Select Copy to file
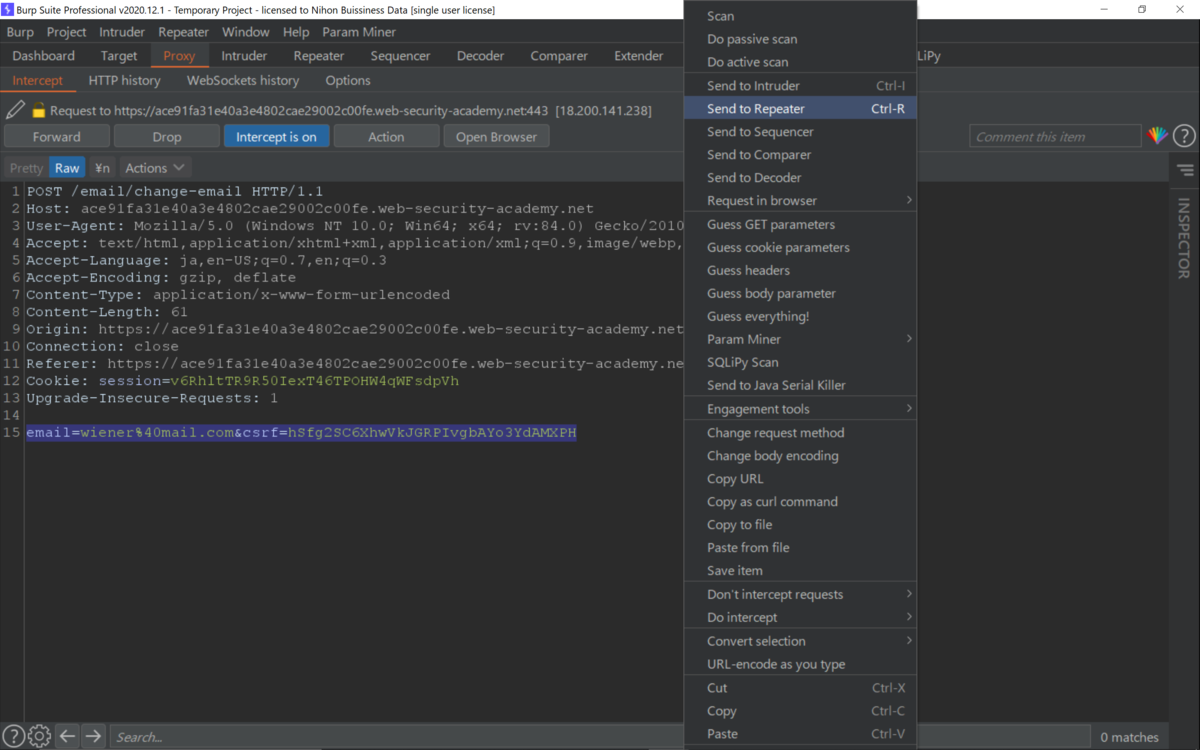This screenshot has width=1200, height=750. [x=800, y=524]
